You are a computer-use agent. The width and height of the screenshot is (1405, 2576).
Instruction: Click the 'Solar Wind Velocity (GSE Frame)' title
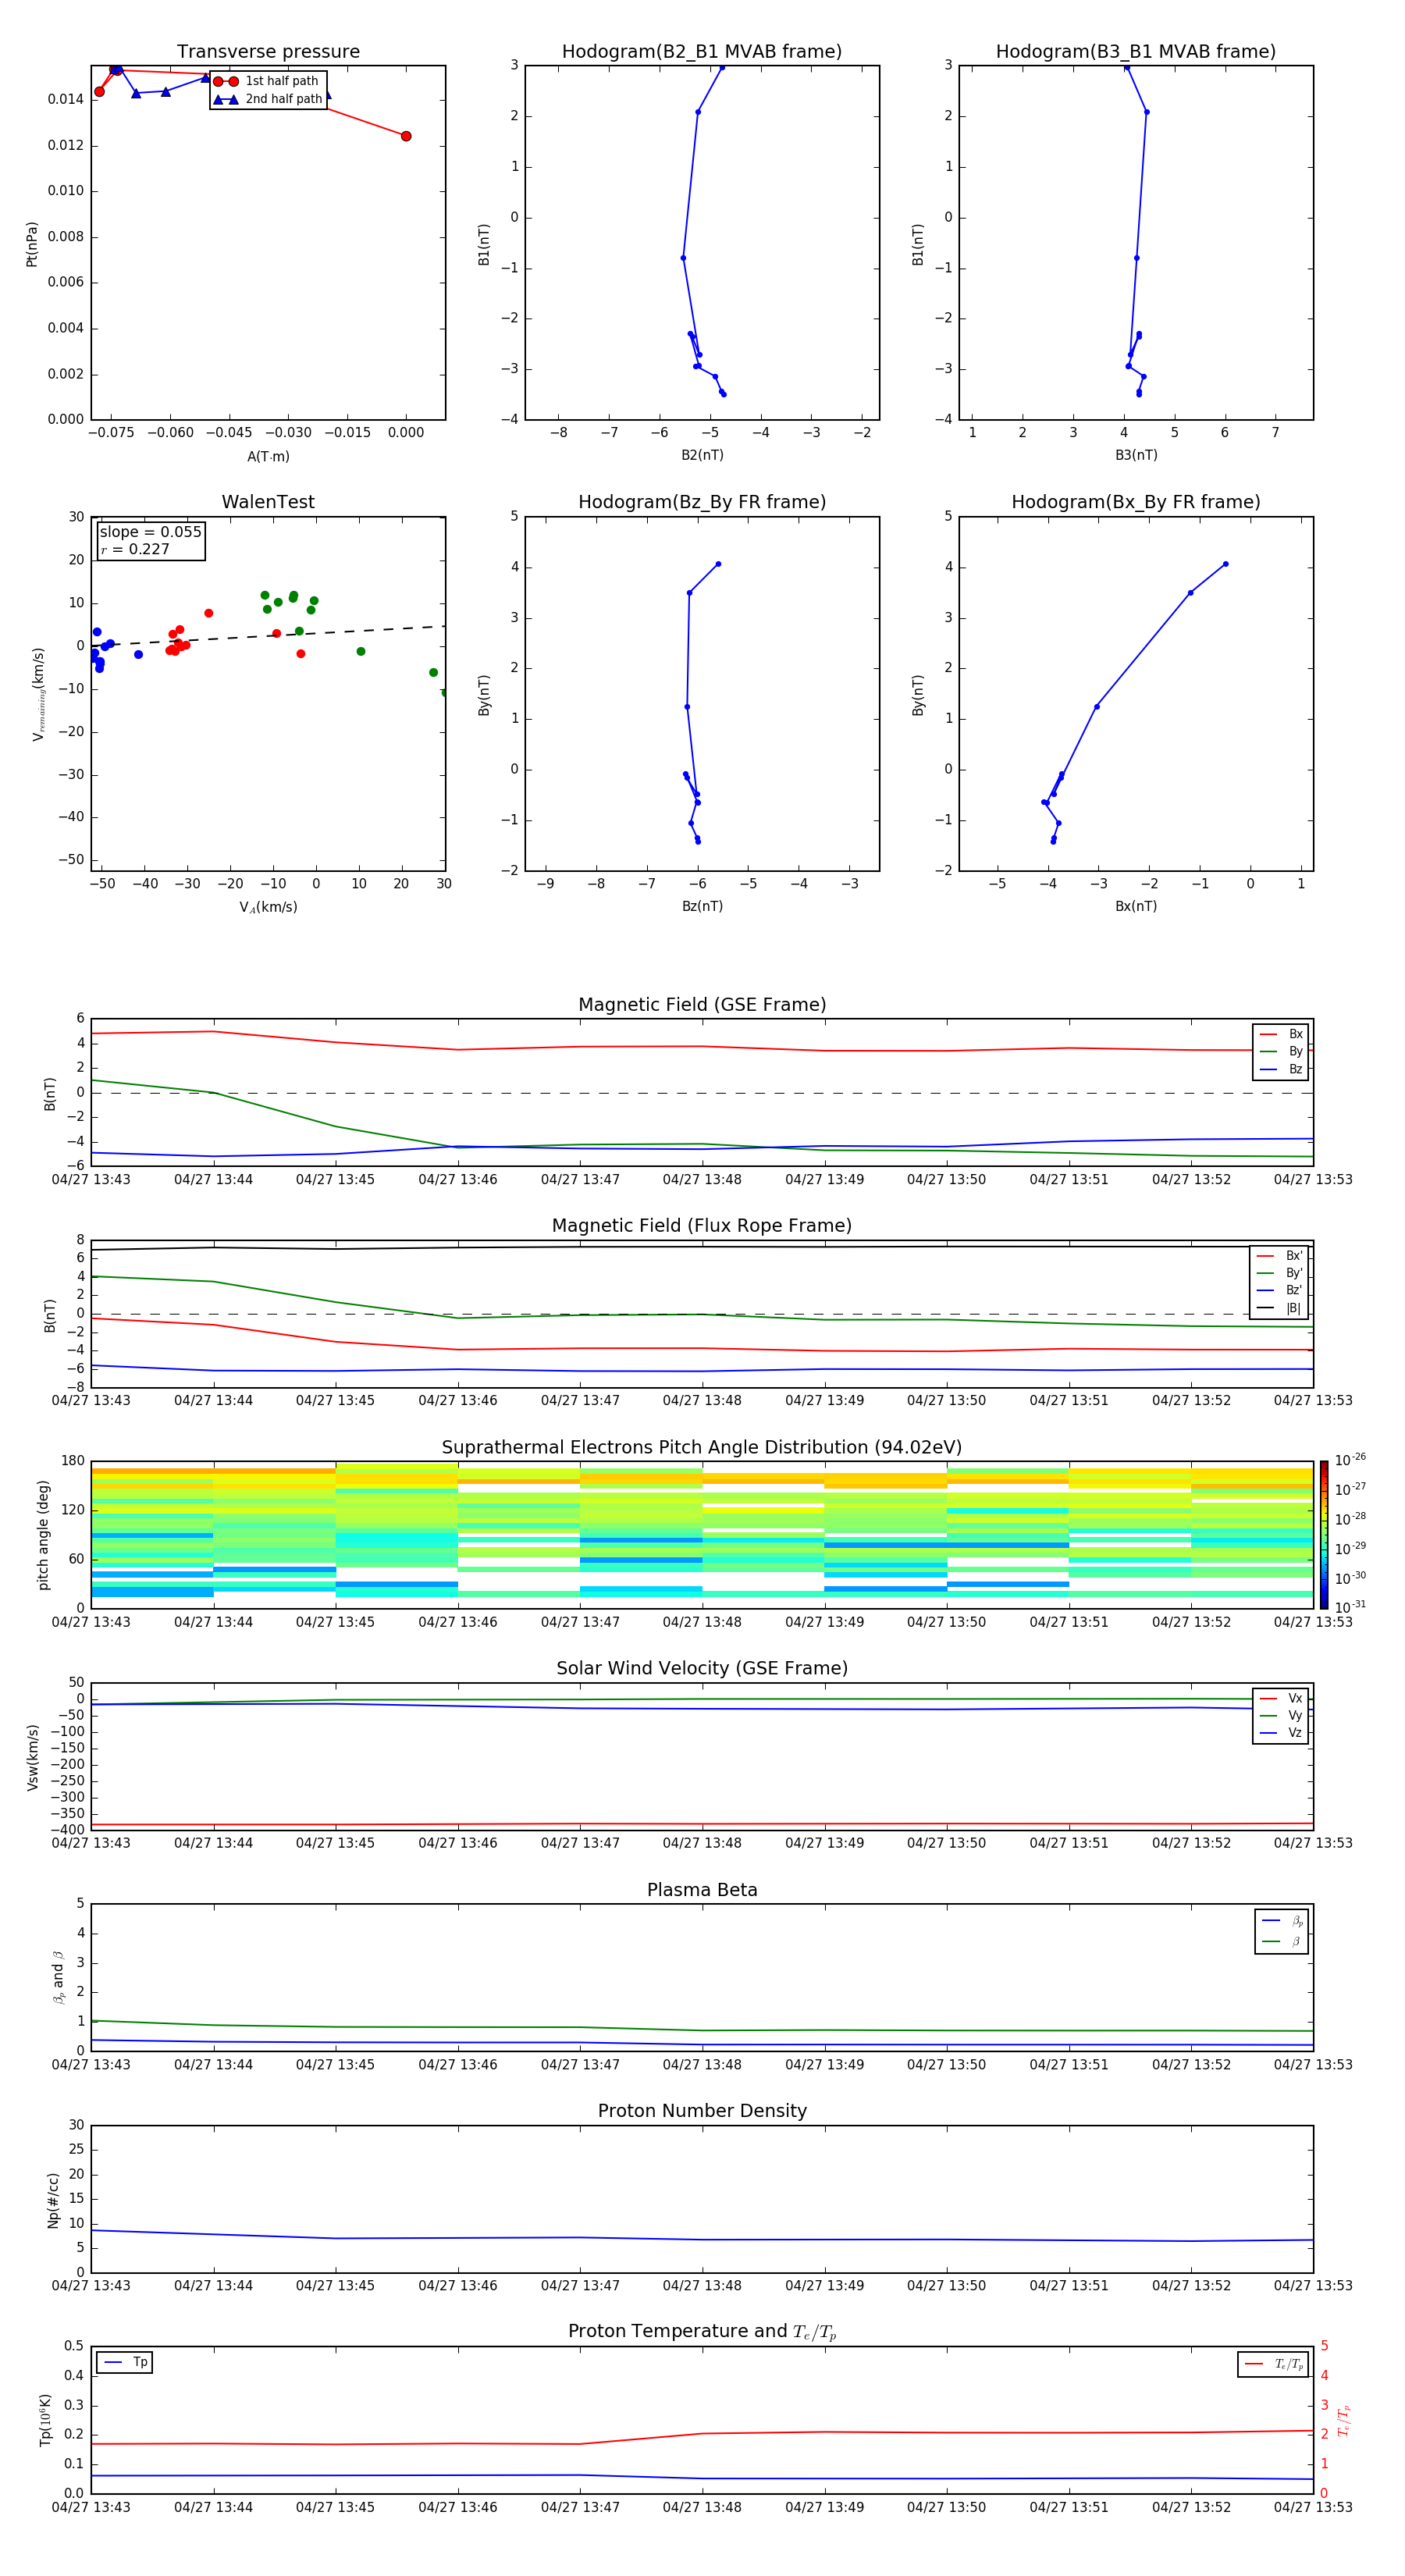(x=702, y=1669)
